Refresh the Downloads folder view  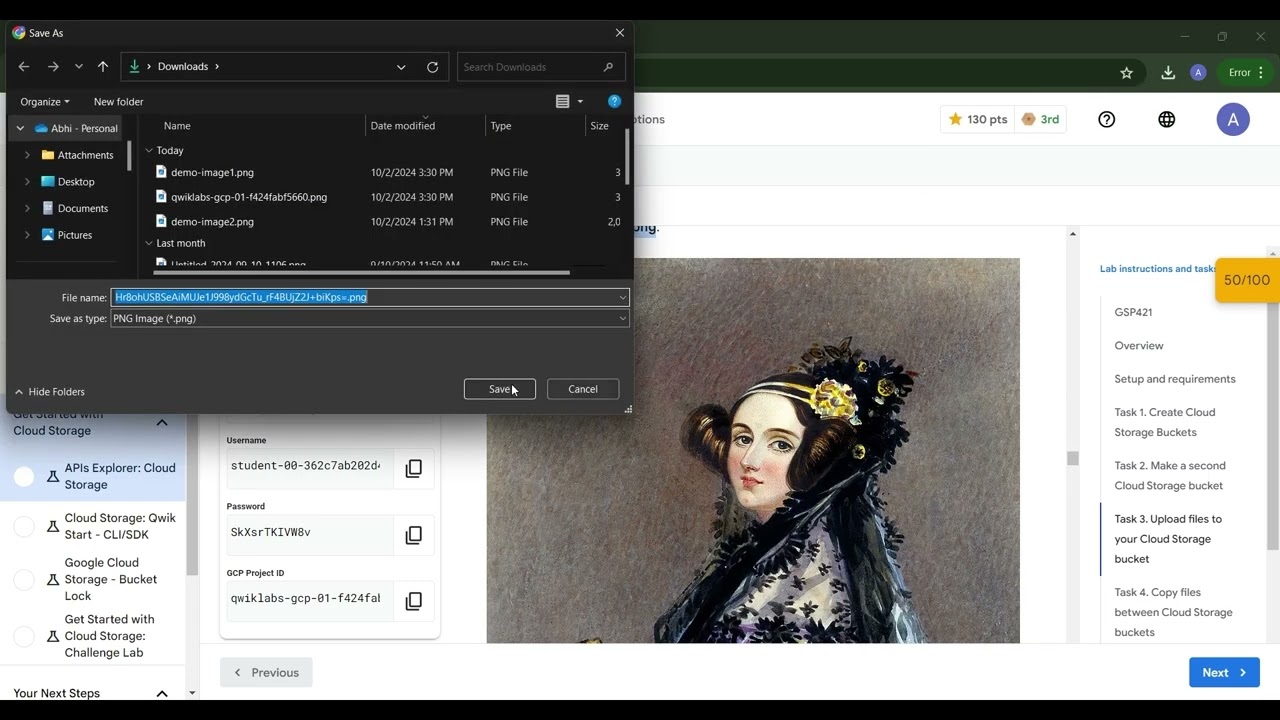point(432,67)
